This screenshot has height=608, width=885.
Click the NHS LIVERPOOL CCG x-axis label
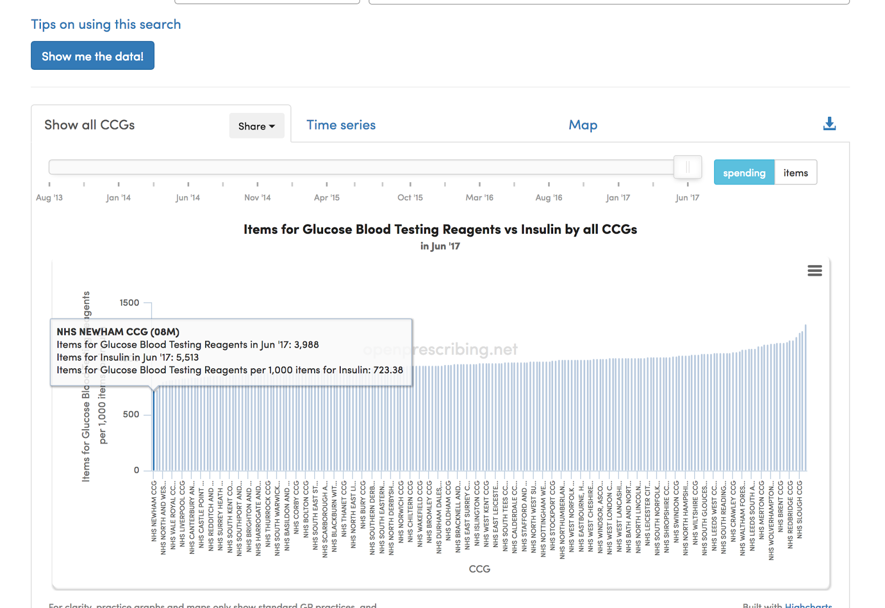coord(182,514)
